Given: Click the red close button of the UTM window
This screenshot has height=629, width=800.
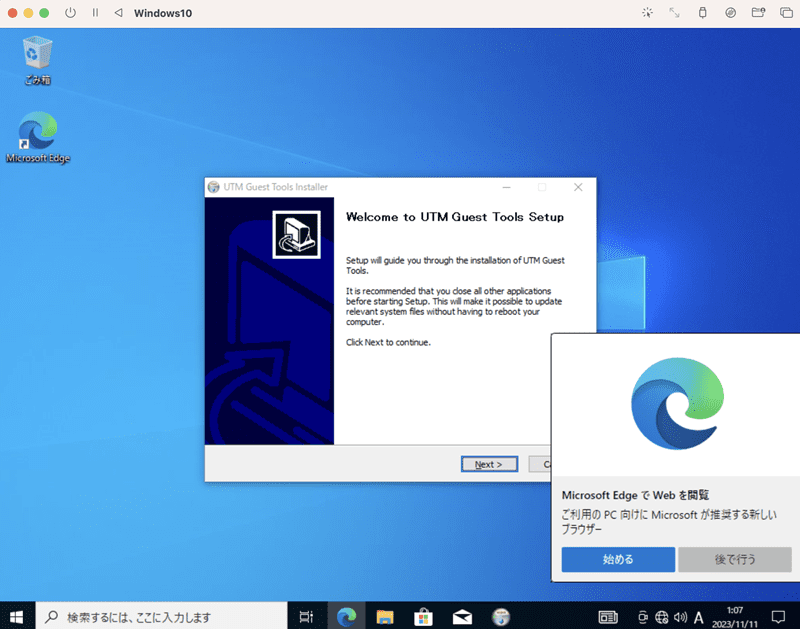Looking at the screenshot, I should (12, 13).
